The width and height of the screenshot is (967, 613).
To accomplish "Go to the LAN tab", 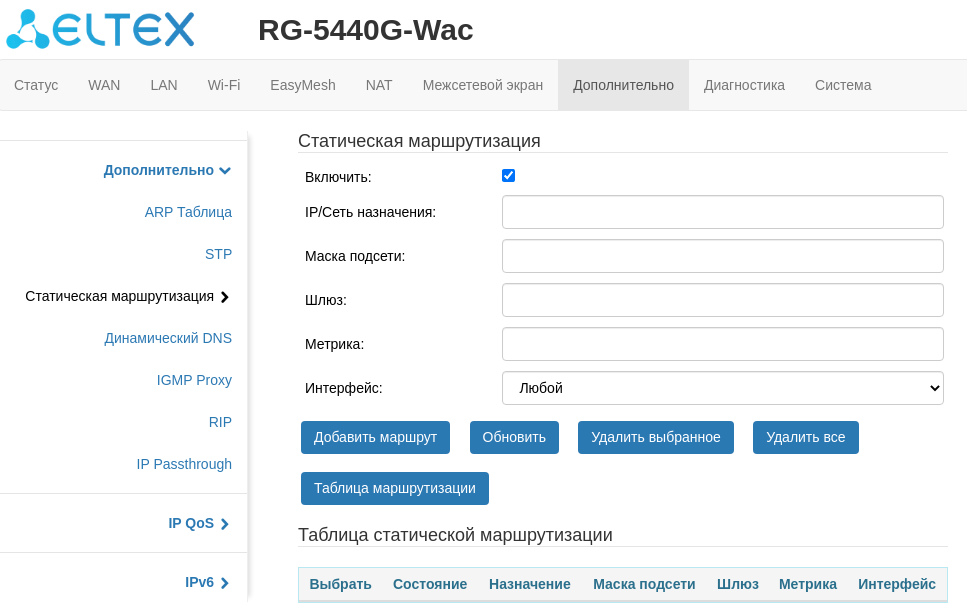I will (164, 85).
